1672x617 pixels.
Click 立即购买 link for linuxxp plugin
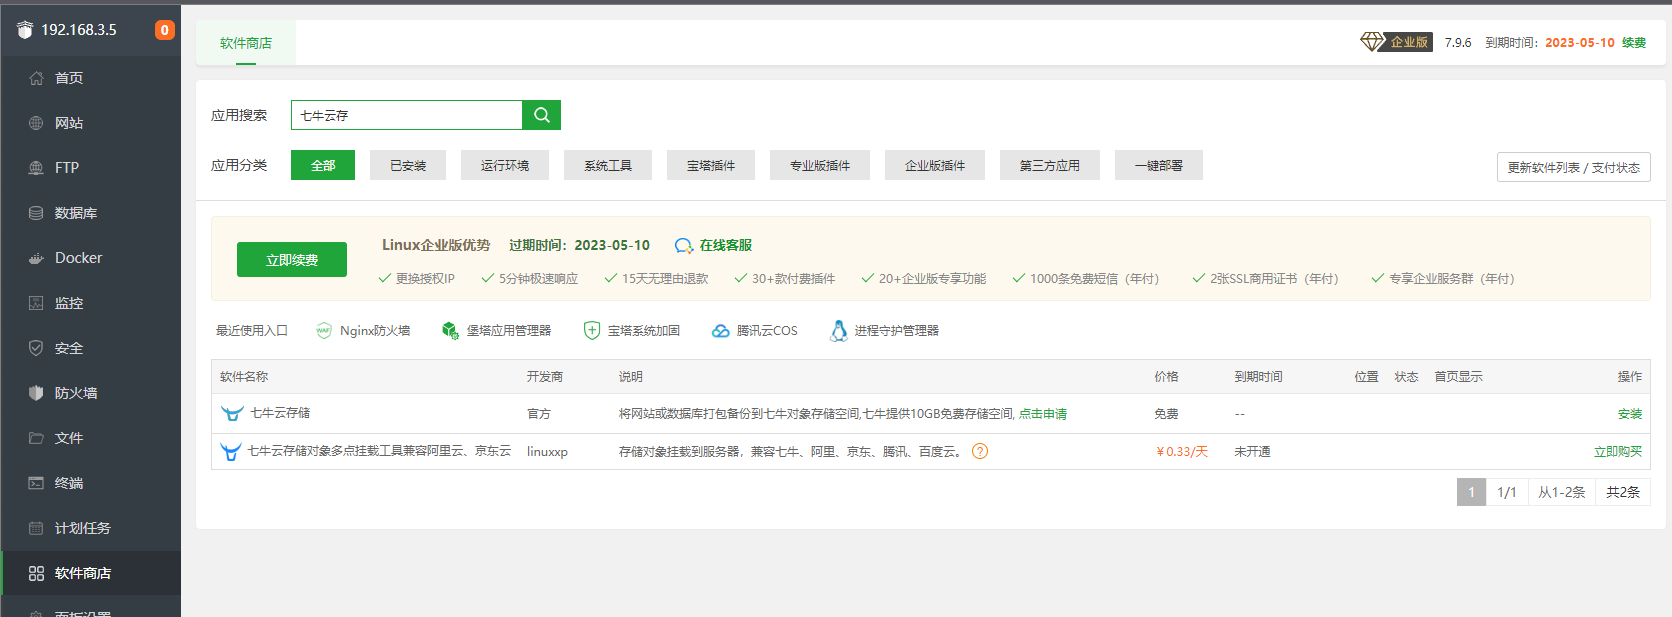1618,452
